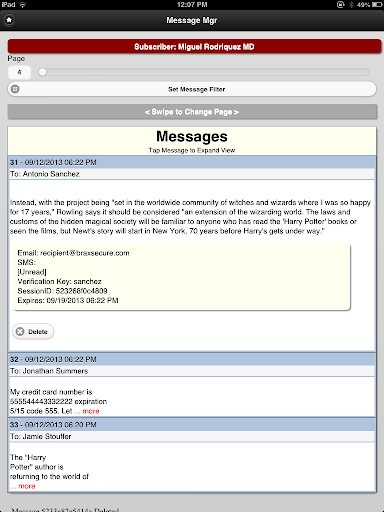
Task: Tap the SessionID line in details box
Action: tap(62, 291)
